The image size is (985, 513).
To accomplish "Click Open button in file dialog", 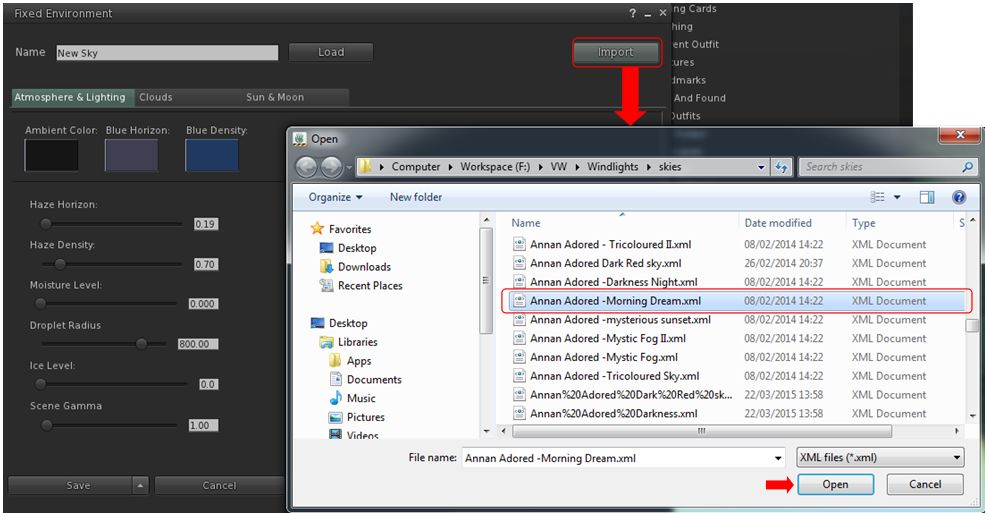I will pyautogui.click(x=835, y=485).
